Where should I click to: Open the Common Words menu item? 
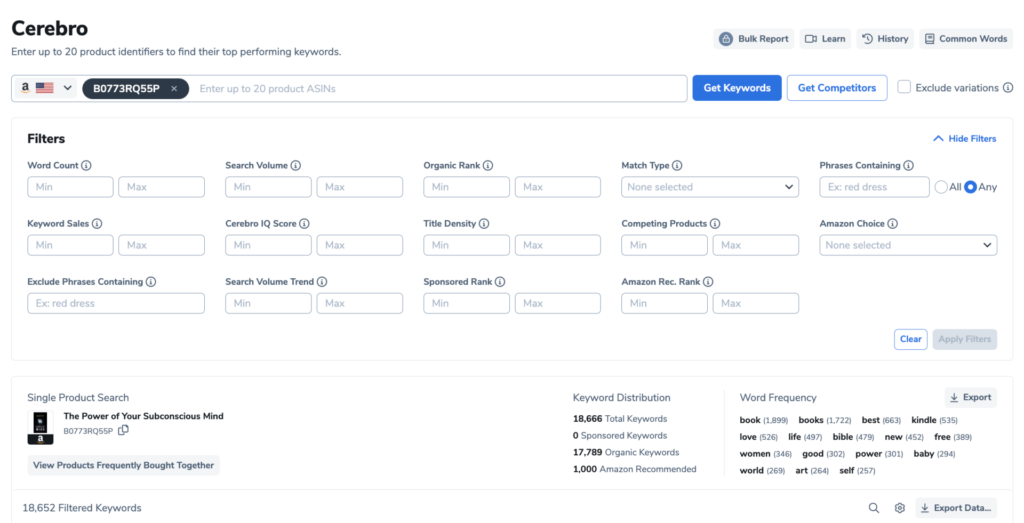tap(965, 39)
